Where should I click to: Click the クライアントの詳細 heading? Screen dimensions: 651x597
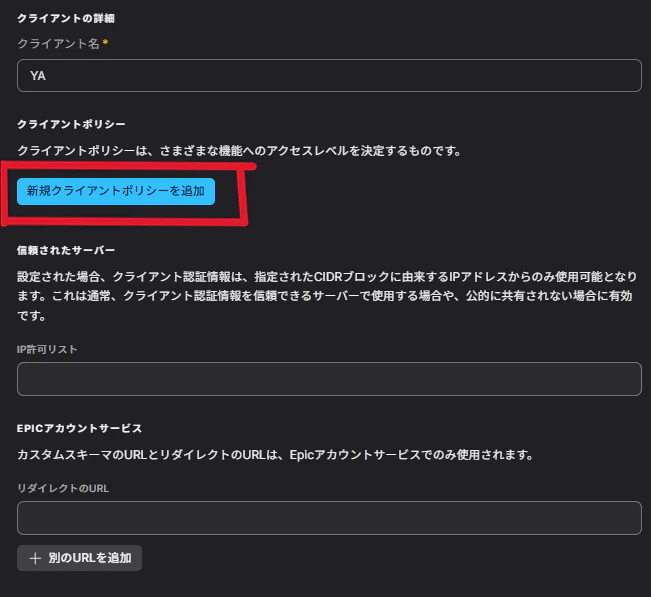tap(66, 18)
